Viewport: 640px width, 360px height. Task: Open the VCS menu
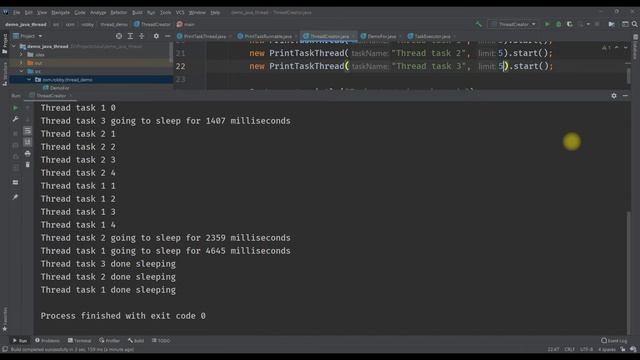click(x=180, y=13)
